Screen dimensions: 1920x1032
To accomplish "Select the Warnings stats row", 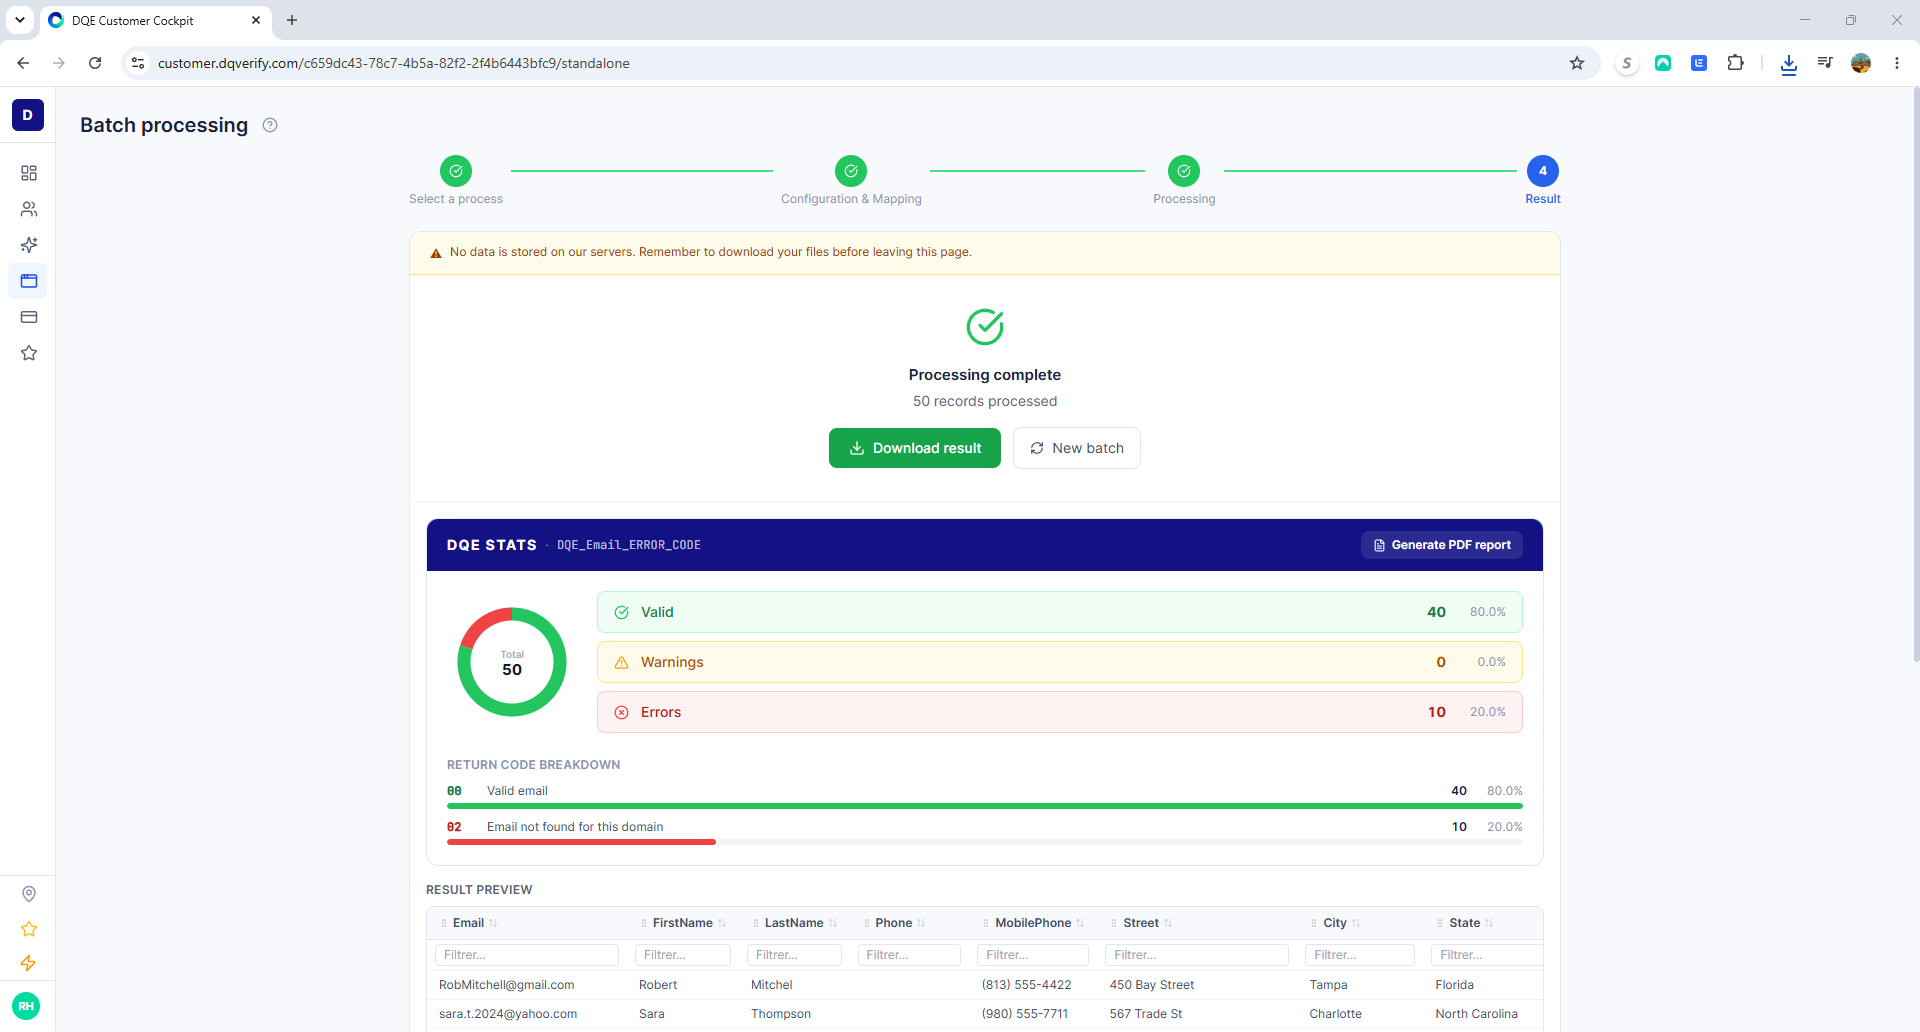I will pyautogui.click(x=1060, y=662).
